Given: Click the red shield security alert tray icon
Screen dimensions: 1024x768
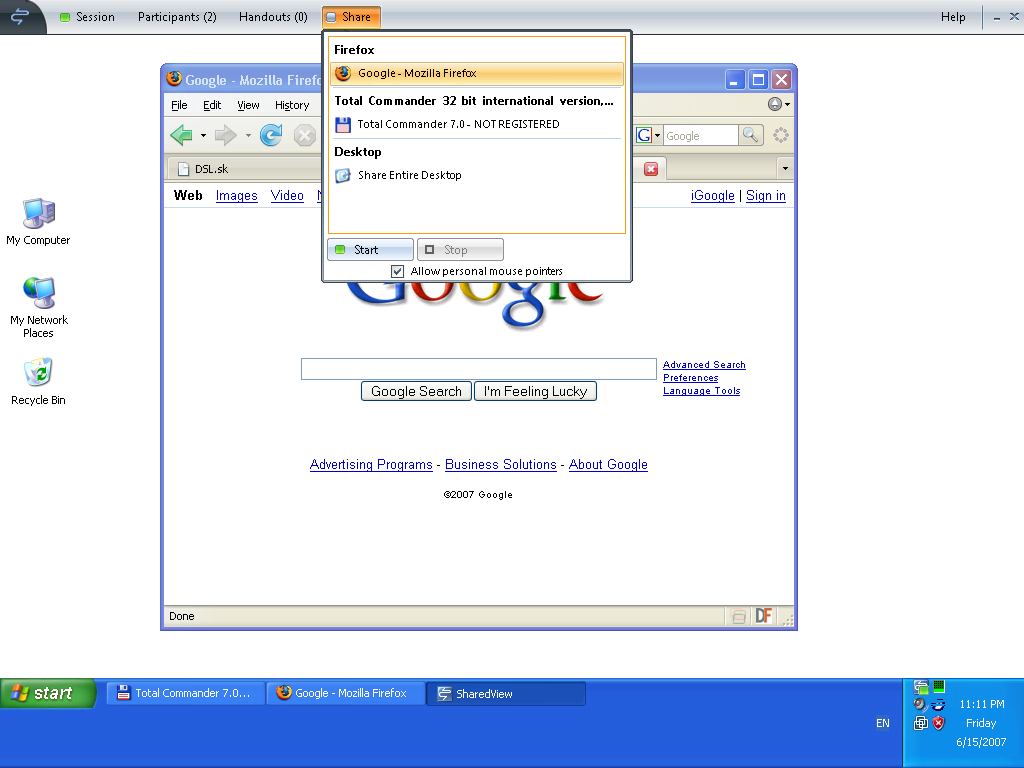Looking at the screenshot, I should [x=938, y=723].
